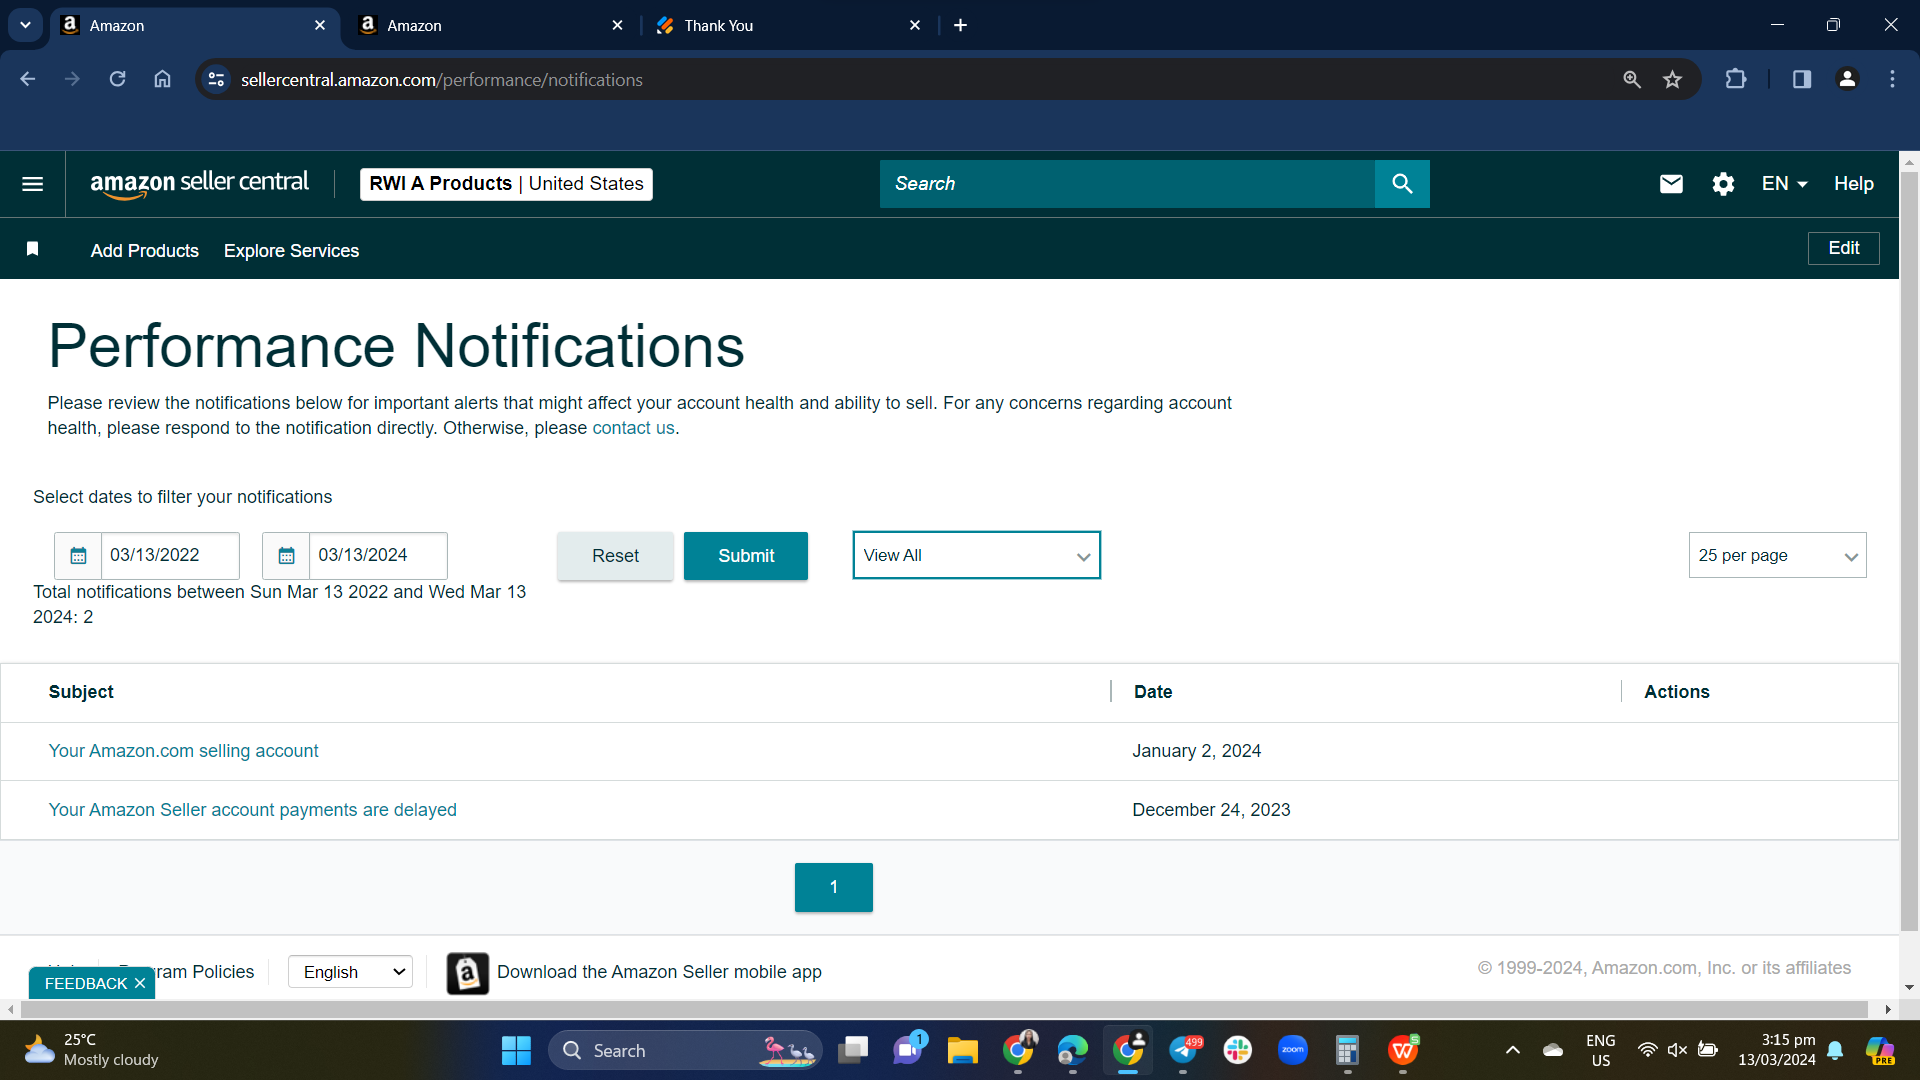Viewport: 1920px width, 1080px height.
Task: Click the Edit button in navigation bar
Action: coord(1843,248)
